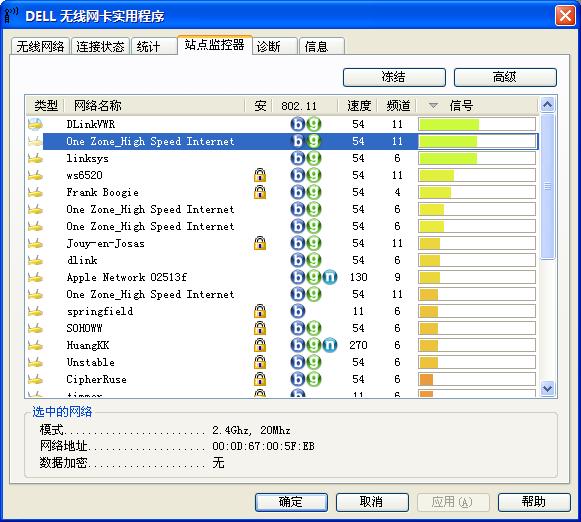Switch to the 连接状态 tab
Viewport: 581px width, 522px height.
pyautogui.click(x=100, y=47)
